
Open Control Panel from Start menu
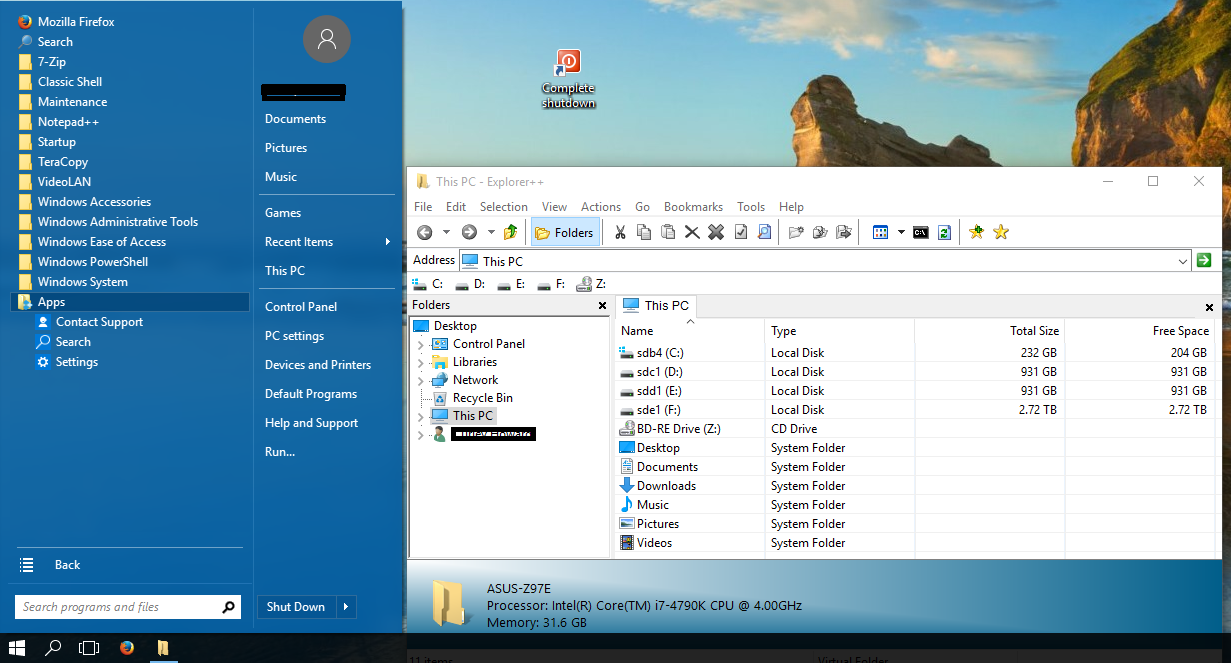pos(301,307)
